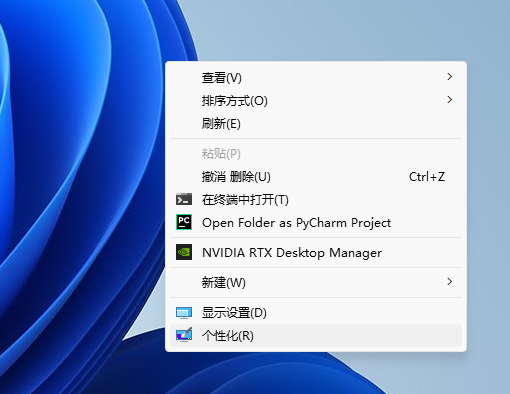Click the Ctrl+Z shortcut label
Image resolution: width=510 pixels, height=394 pixels.
click(x=427, y=177)
